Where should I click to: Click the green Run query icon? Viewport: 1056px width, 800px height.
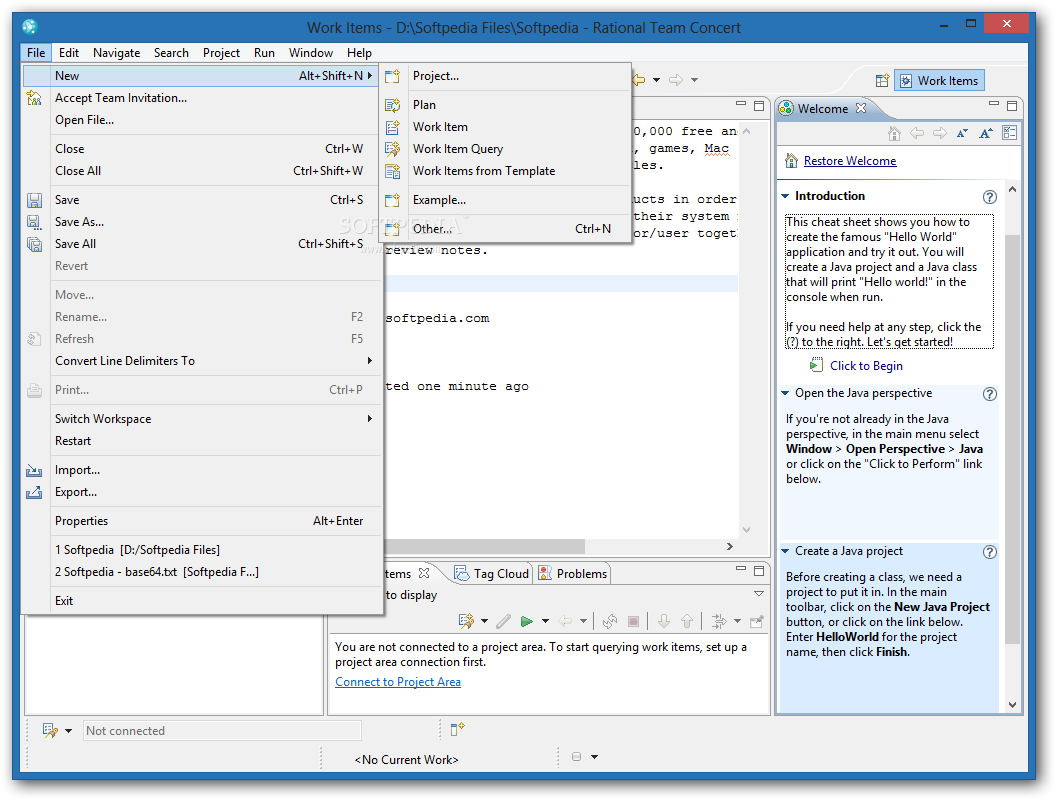click(527, 621)
